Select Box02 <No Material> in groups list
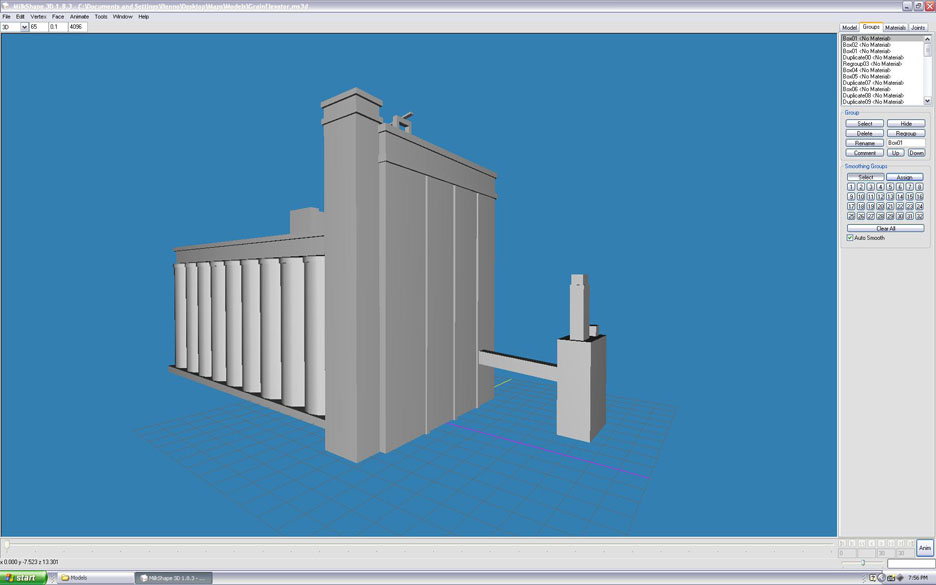The height and width of the screenshot is (585, 936). tap(882, 45)
